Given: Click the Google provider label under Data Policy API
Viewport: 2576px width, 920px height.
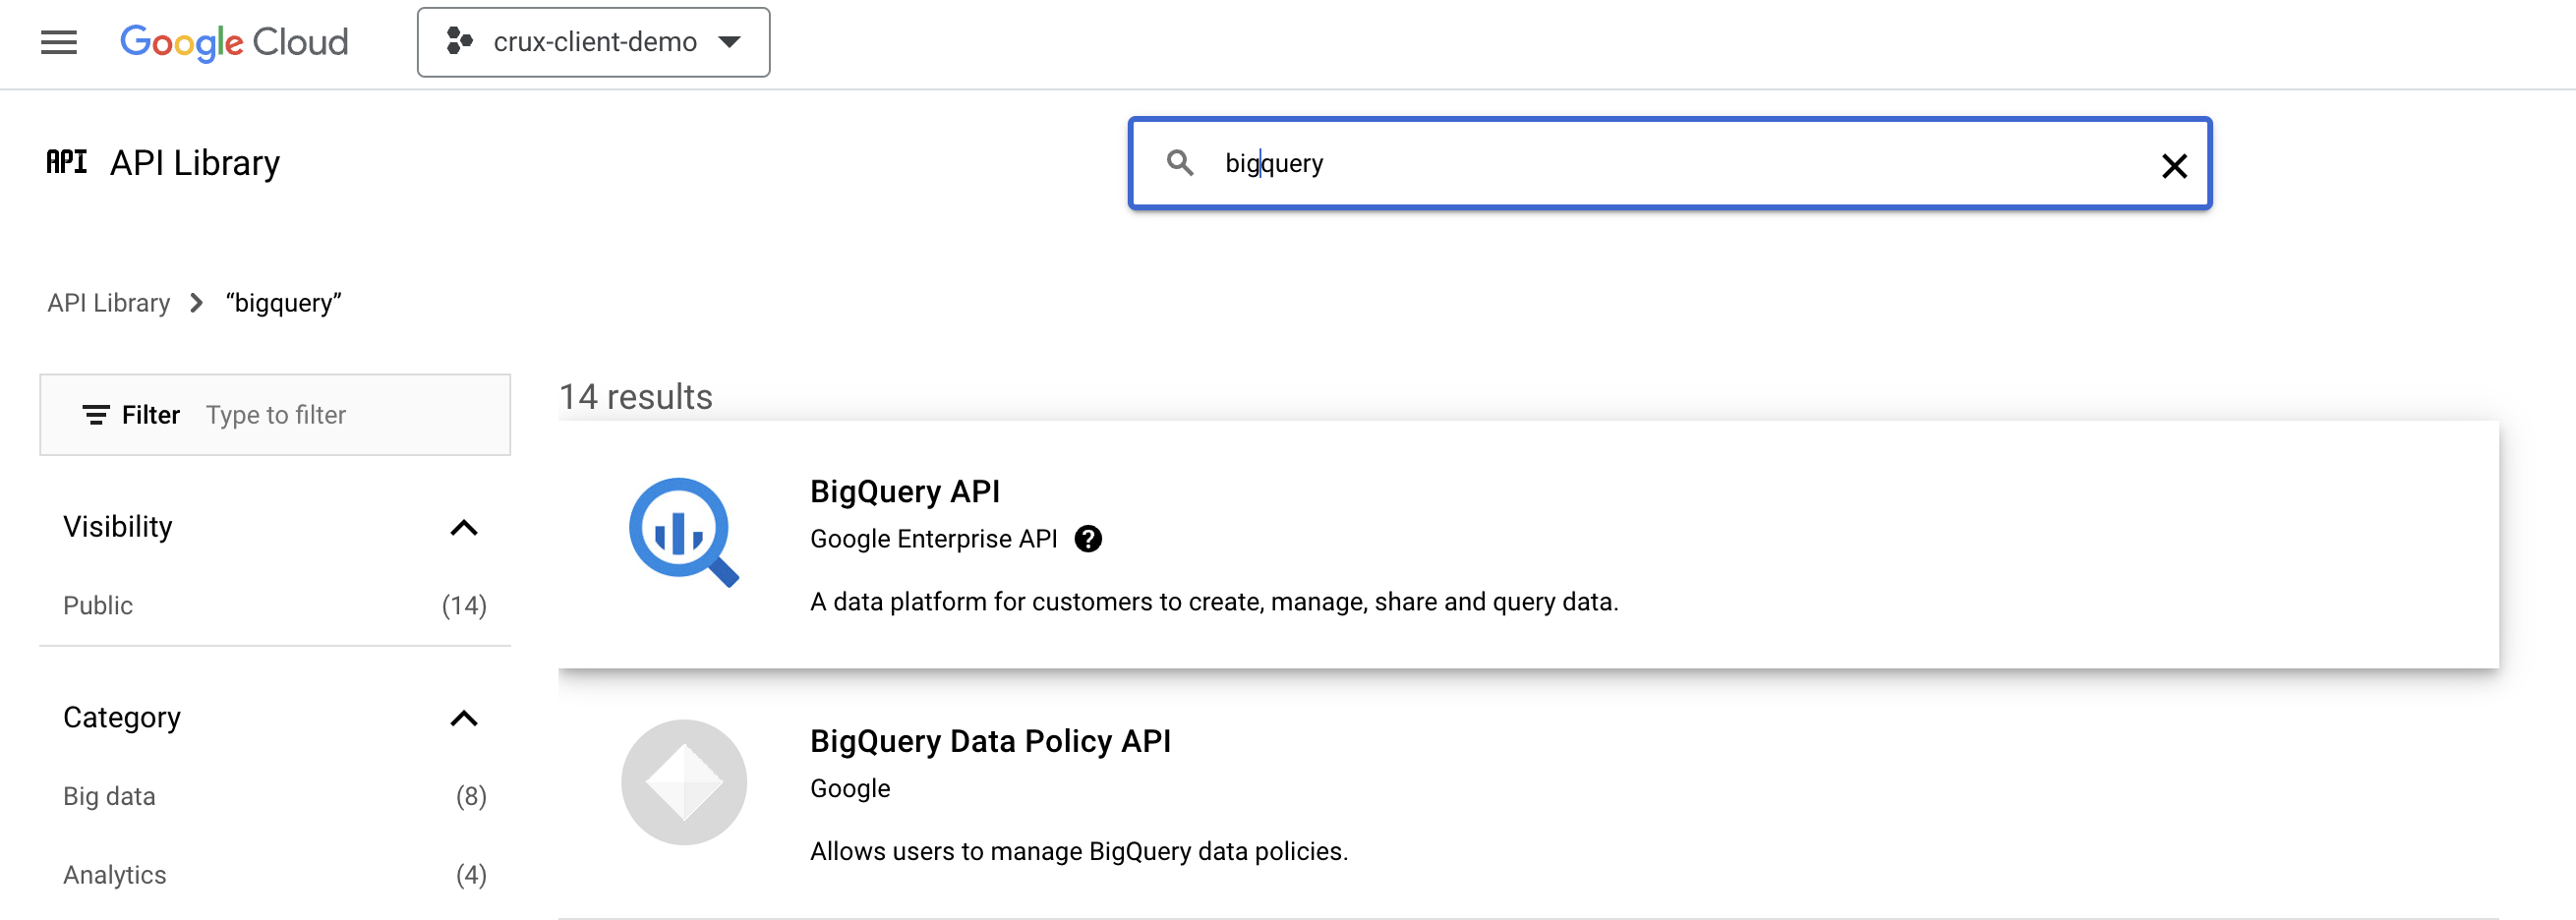Looking at the screenshot, I should pos(850,789).
